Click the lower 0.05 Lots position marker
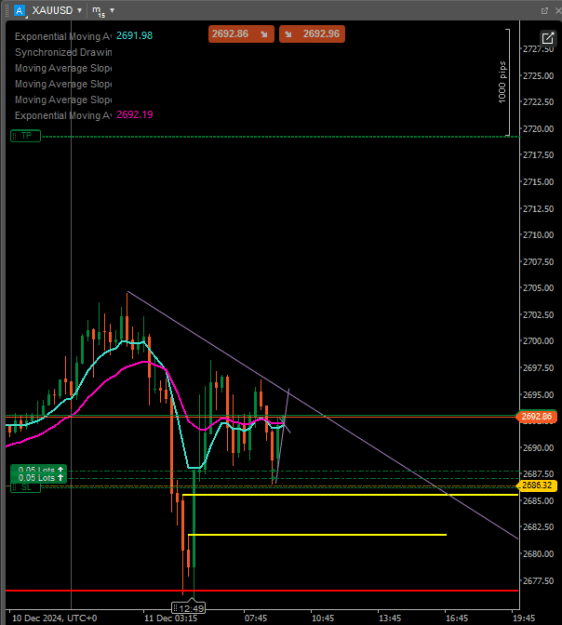 pyautogui.click(x=39, y=478)
